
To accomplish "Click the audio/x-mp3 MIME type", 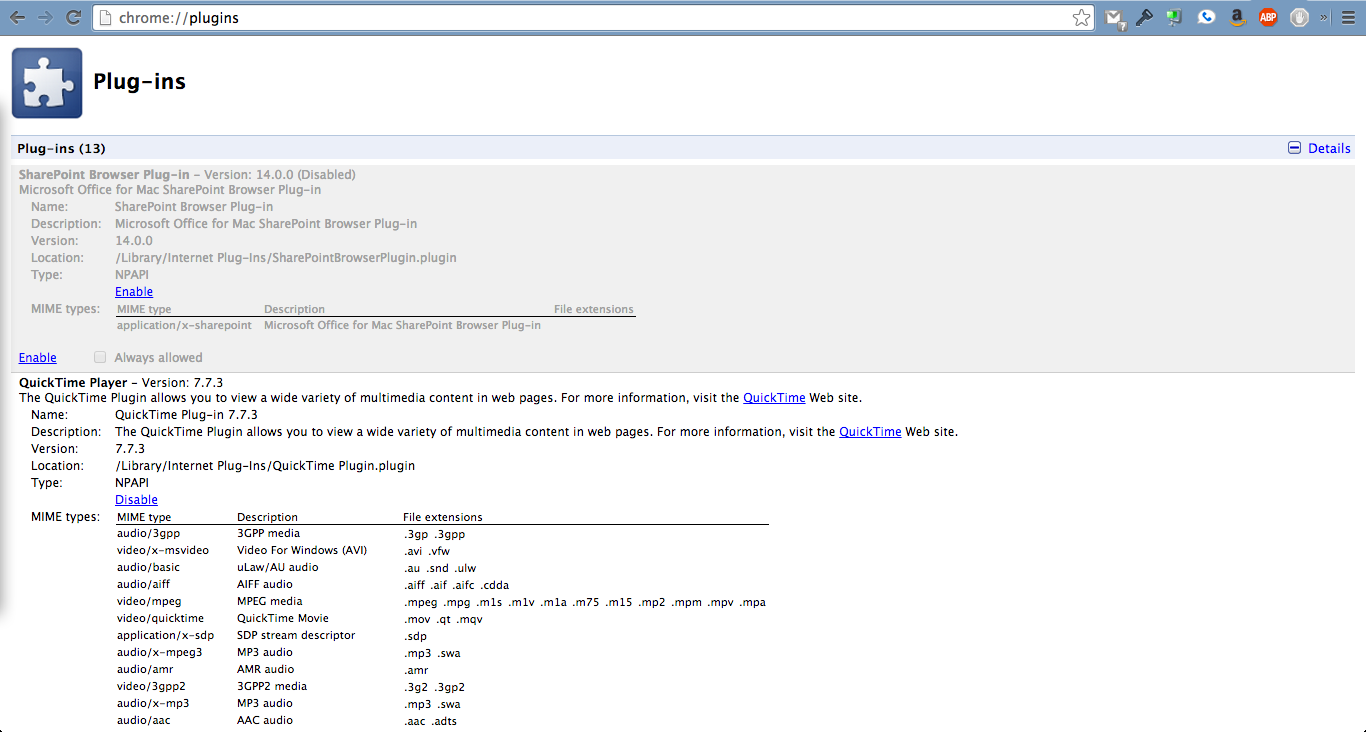I will [x=153, y=704].
